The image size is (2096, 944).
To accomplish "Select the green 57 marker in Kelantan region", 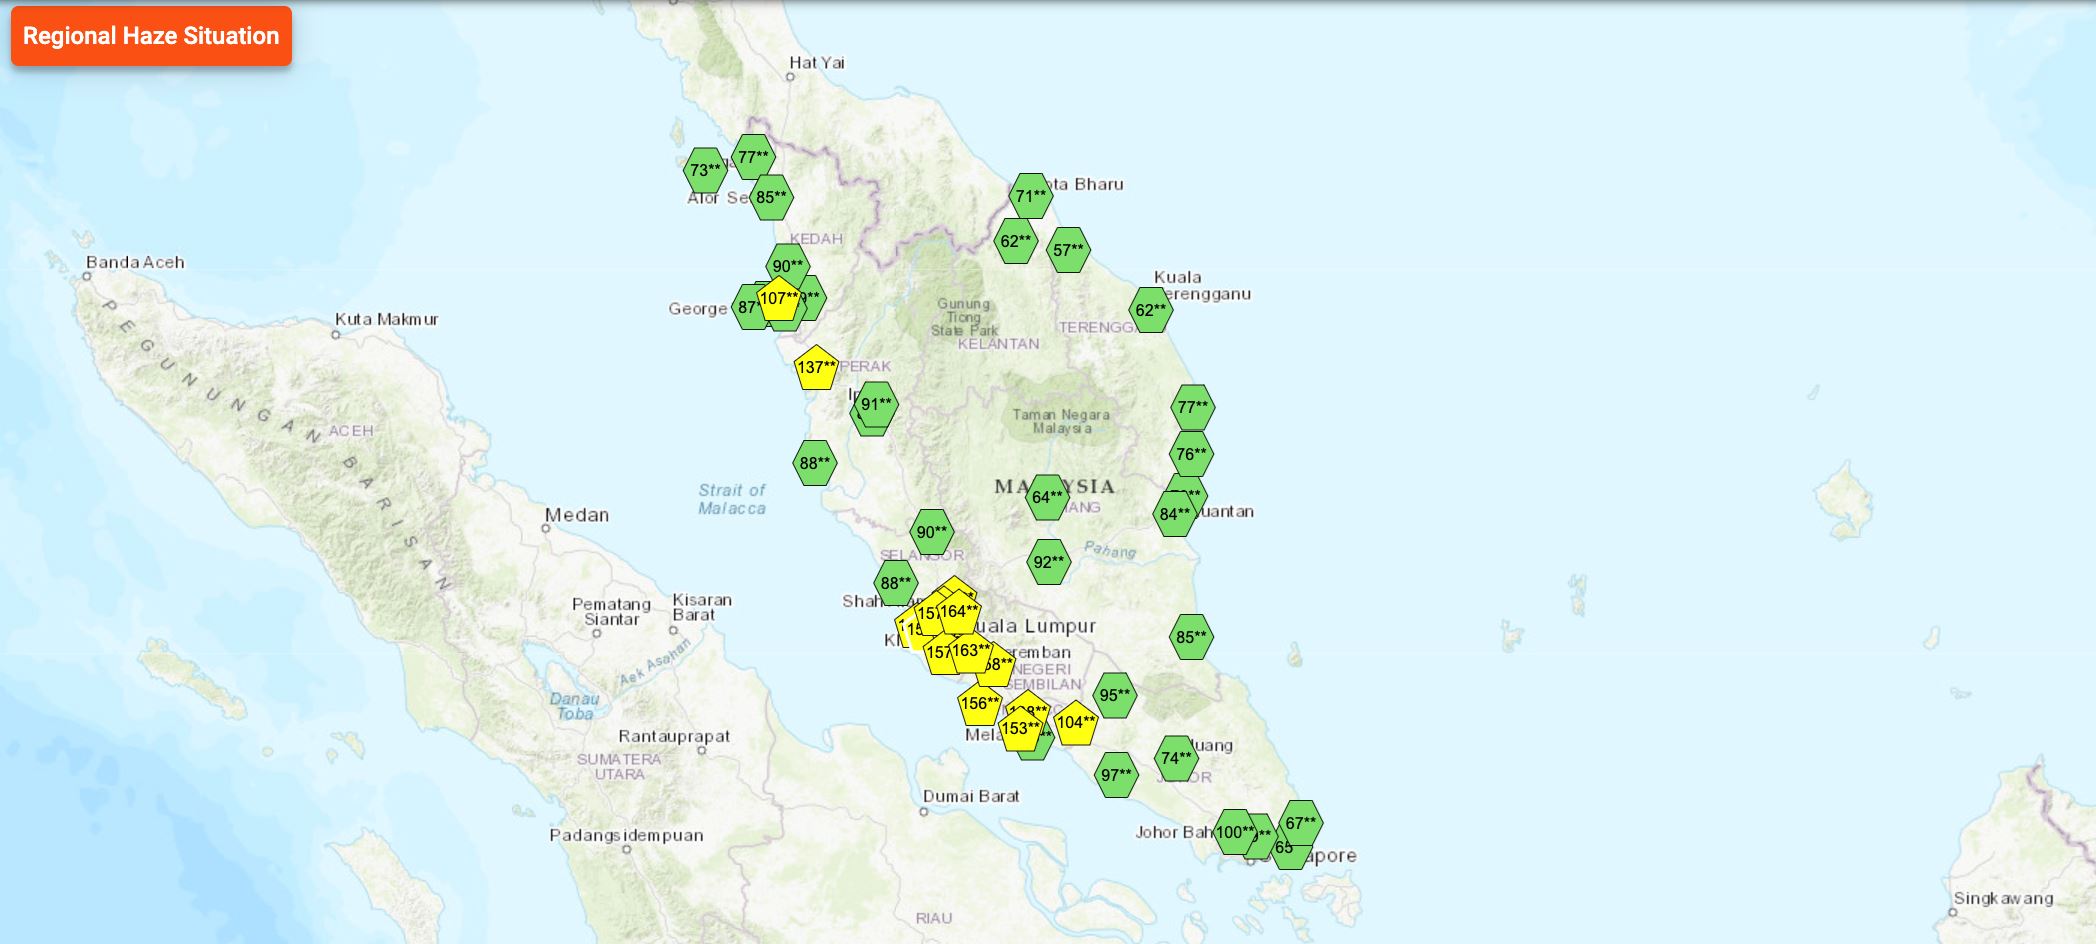I will tap(1068, 247).
